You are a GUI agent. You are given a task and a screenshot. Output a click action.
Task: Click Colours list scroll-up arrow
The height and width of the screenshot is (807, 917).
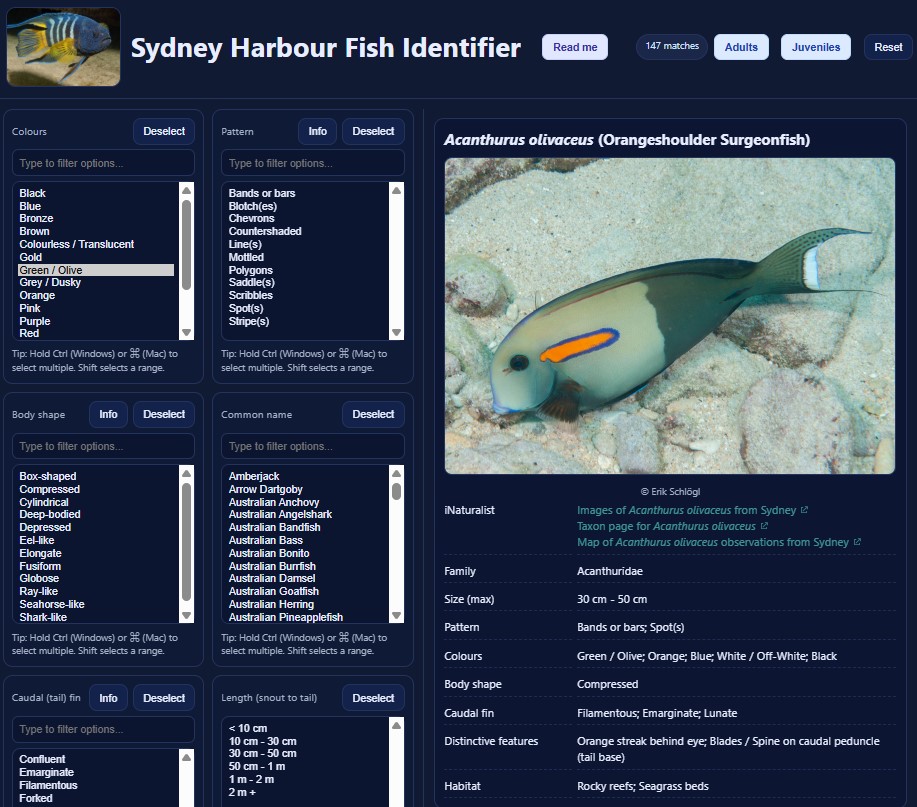(187, 190)
